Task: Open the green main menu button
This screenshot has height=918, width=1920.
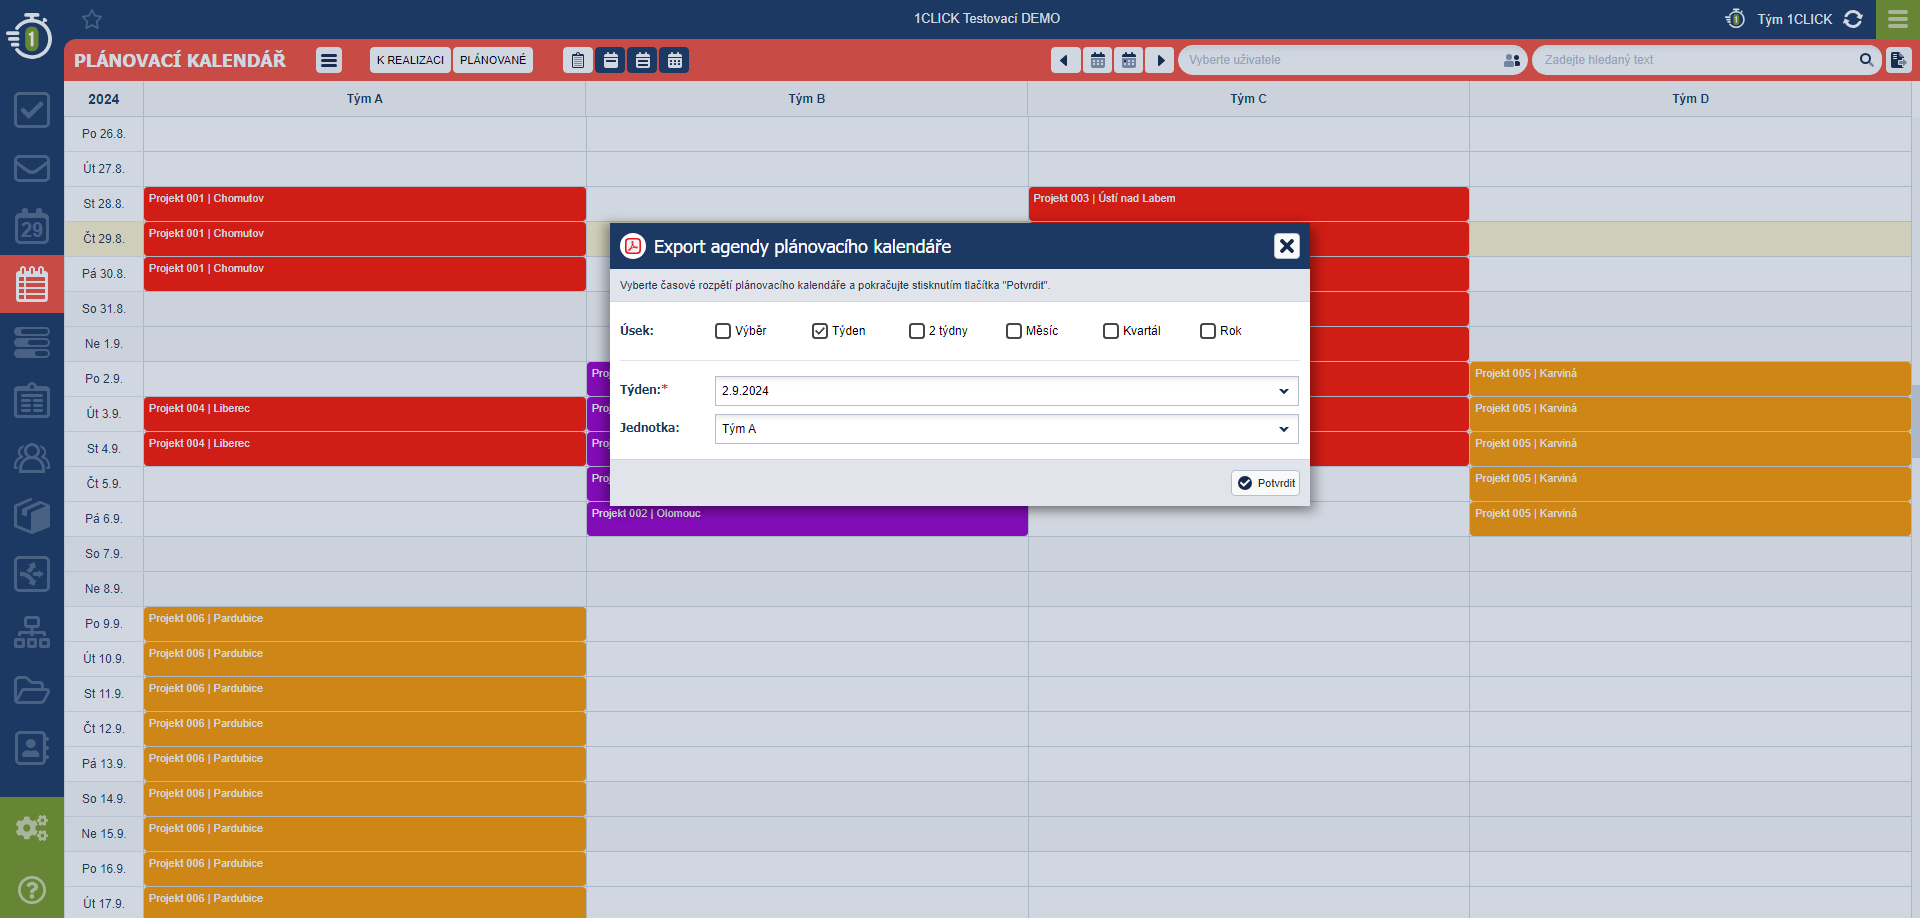Action: point(1898,19)
